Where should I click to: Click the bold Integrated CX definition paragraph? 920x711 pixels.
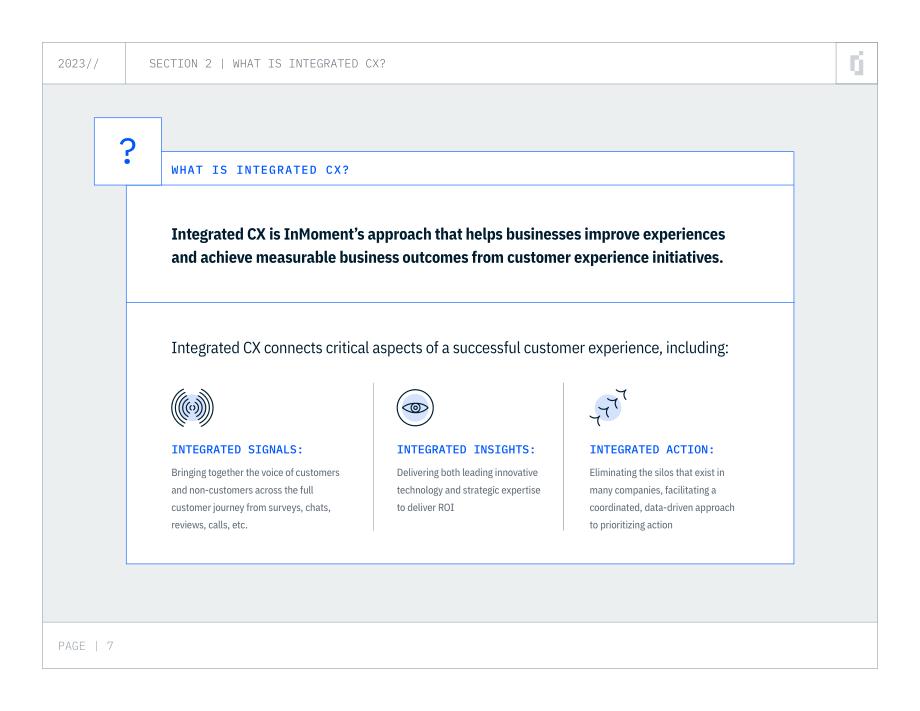point(448,246)
